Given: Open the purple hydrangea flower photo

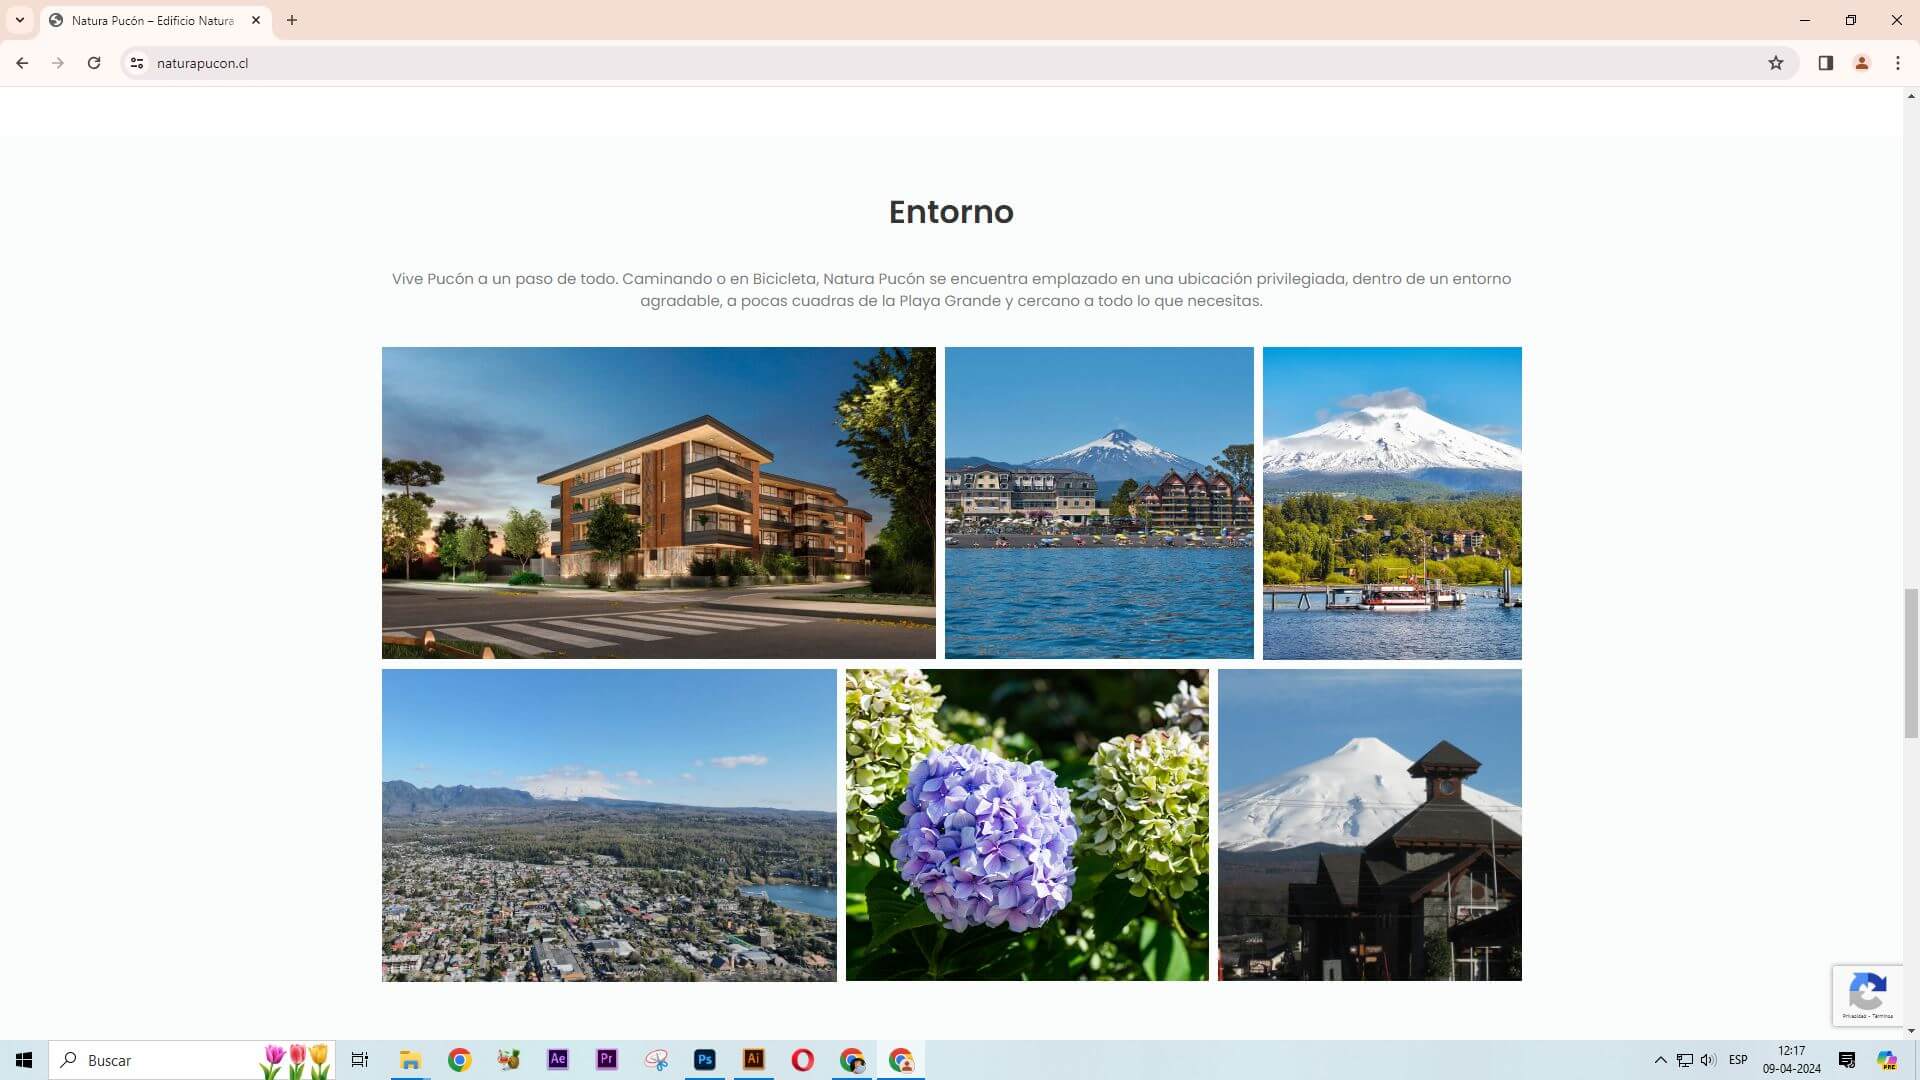Looking at the screenshot, I should (x=1026, y=825).
